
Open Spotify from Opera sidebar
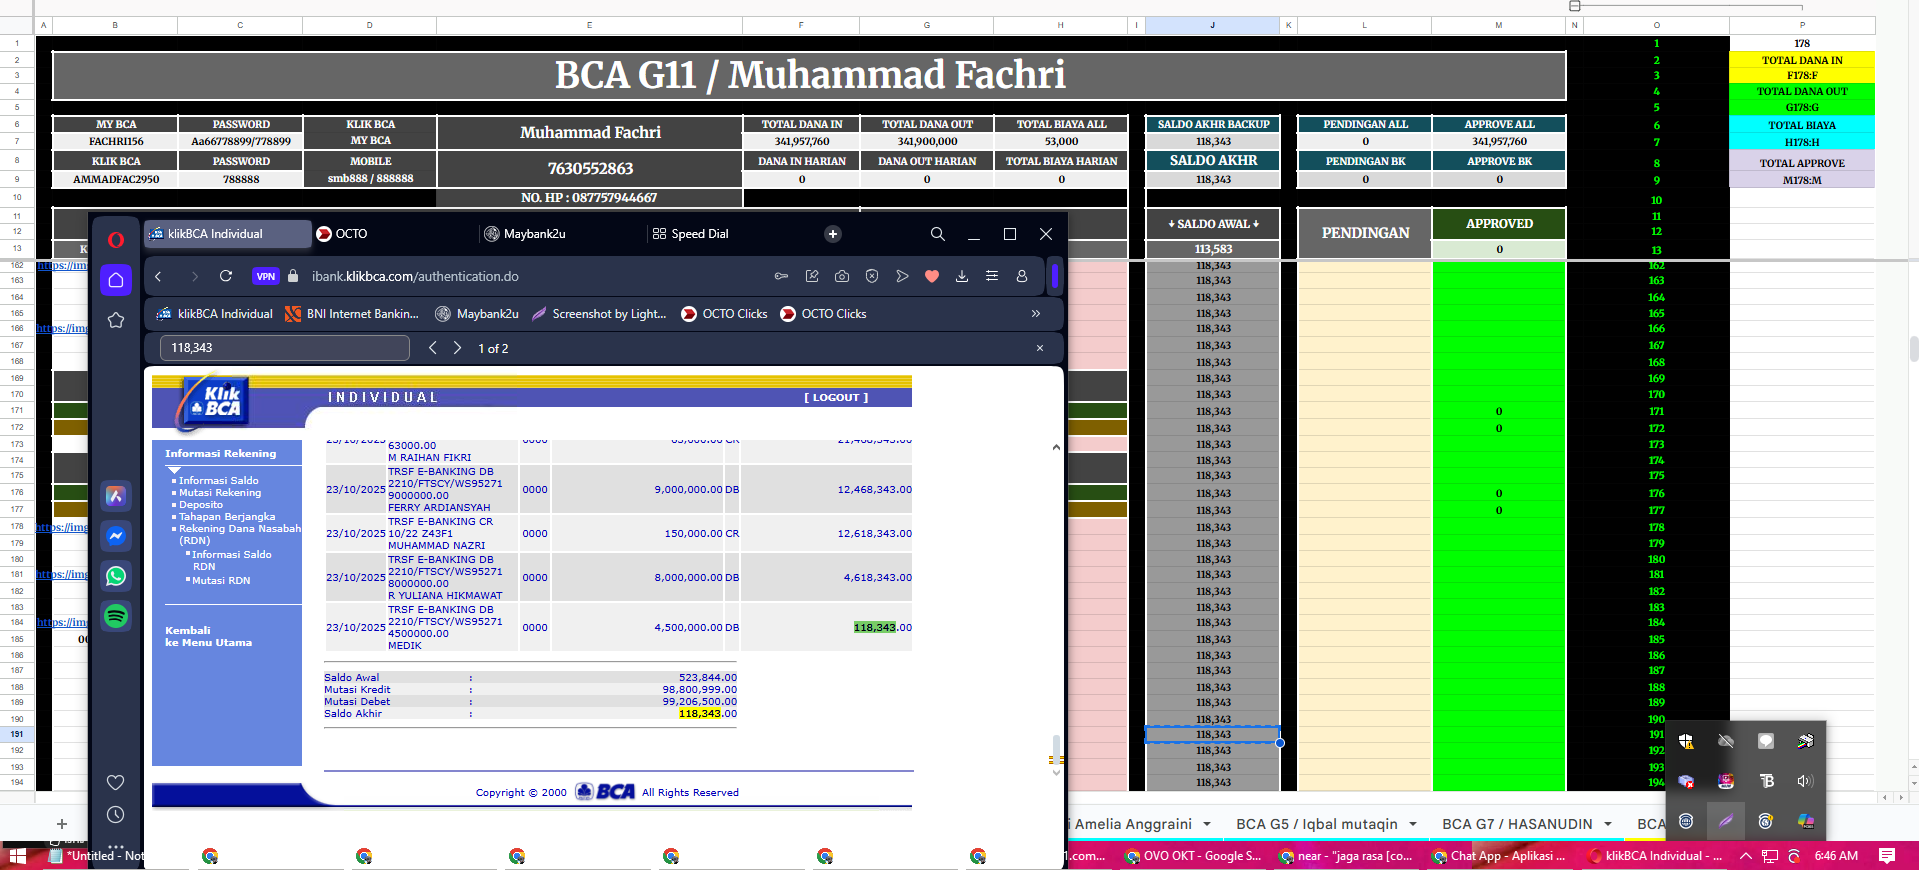coord(116,616)
